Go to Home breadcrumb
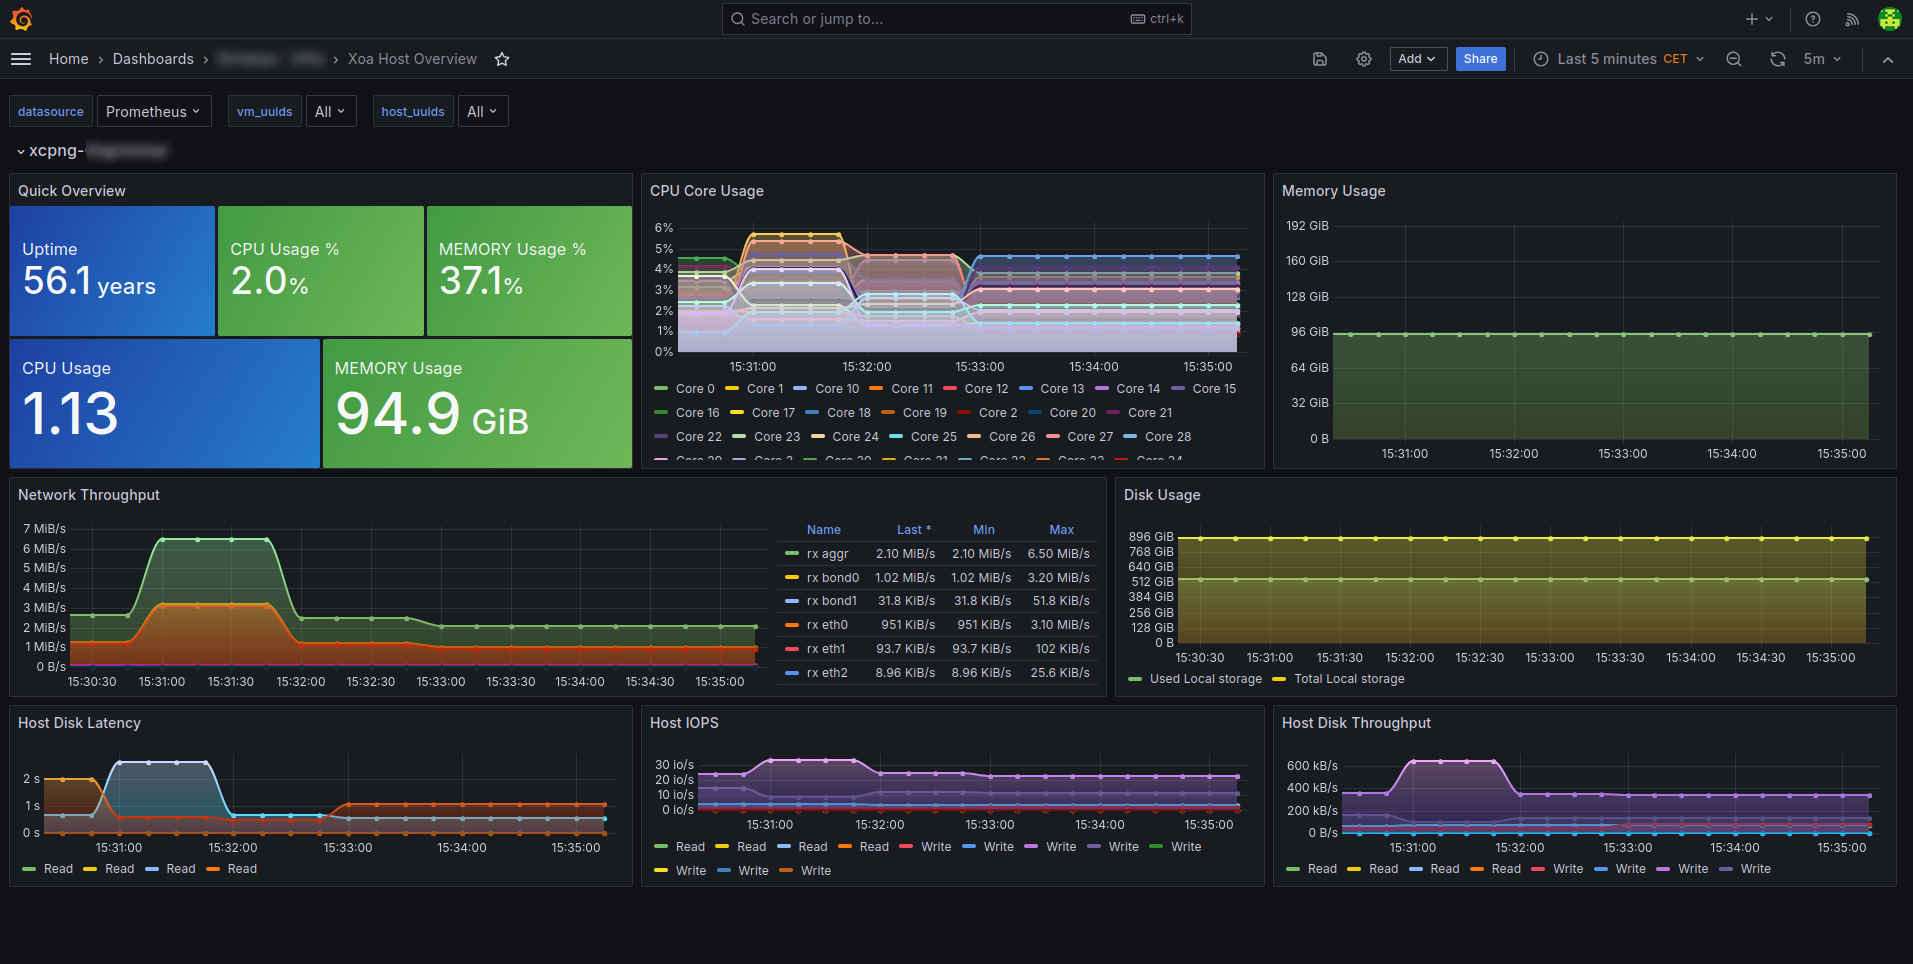The height and width of the screenshot is (964, 1913). [68, 59]
